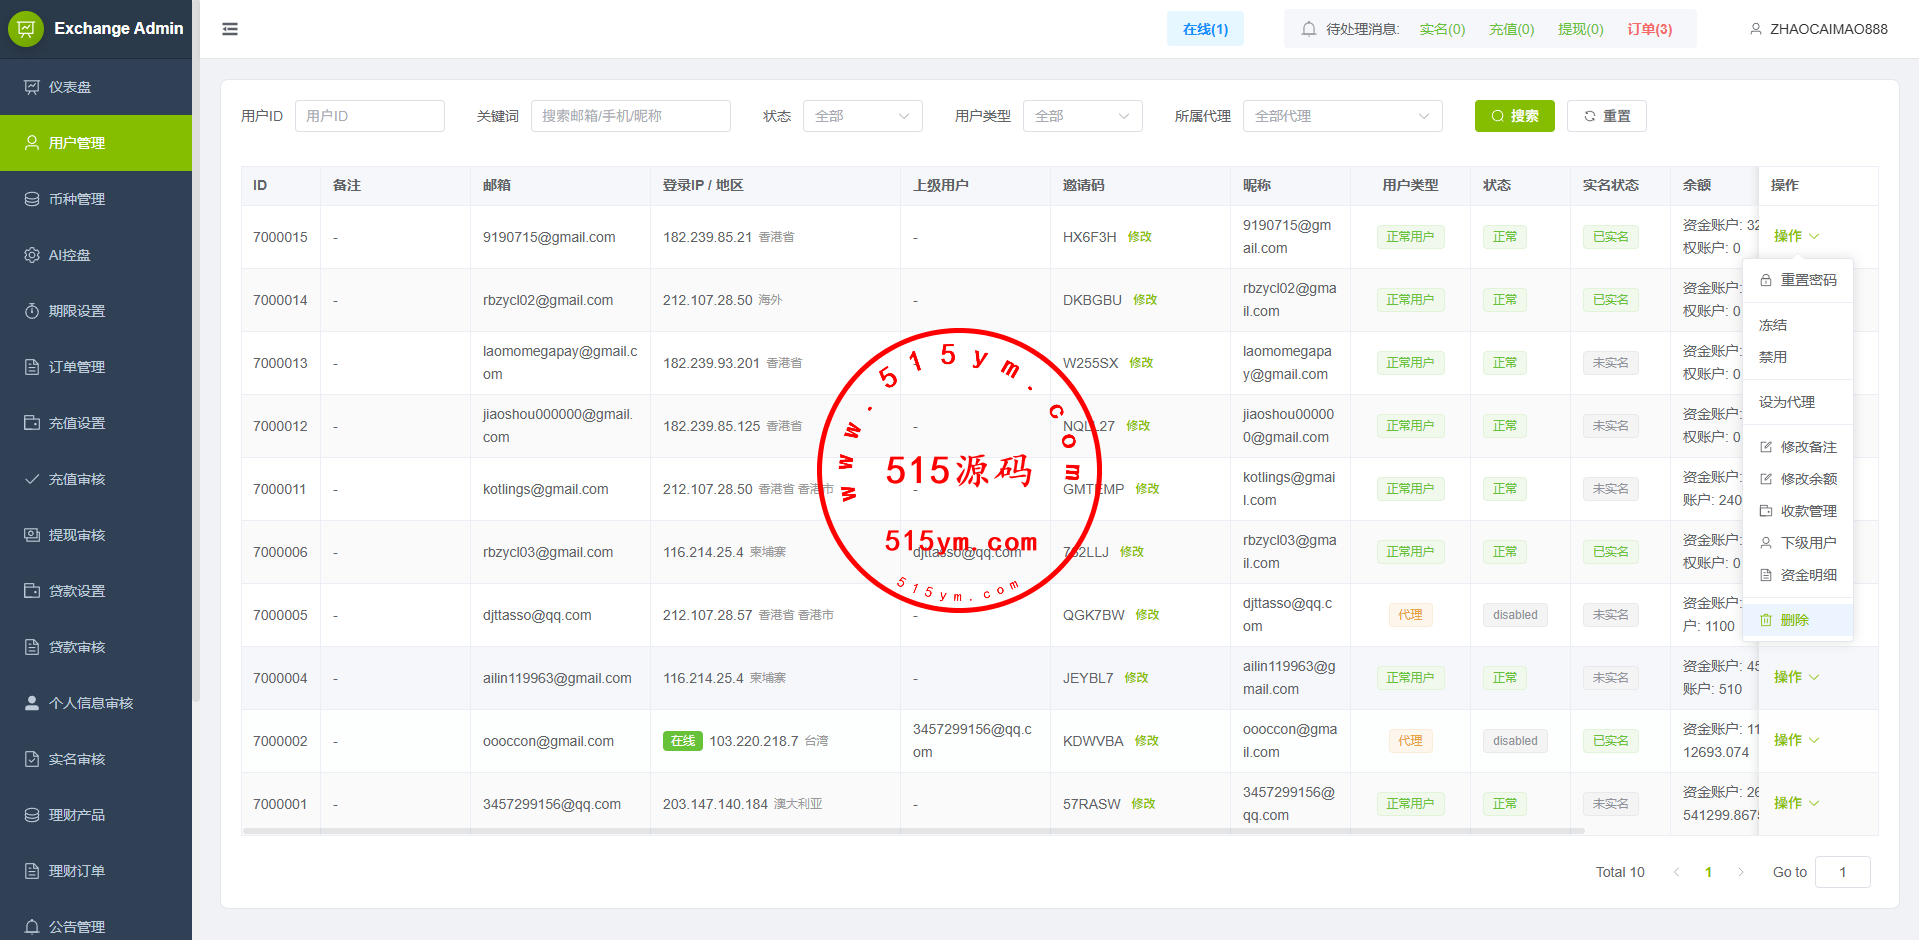Open the 用户类型 dropdown
This screenshot has width=1919, height=940.
coord(1082,116)
